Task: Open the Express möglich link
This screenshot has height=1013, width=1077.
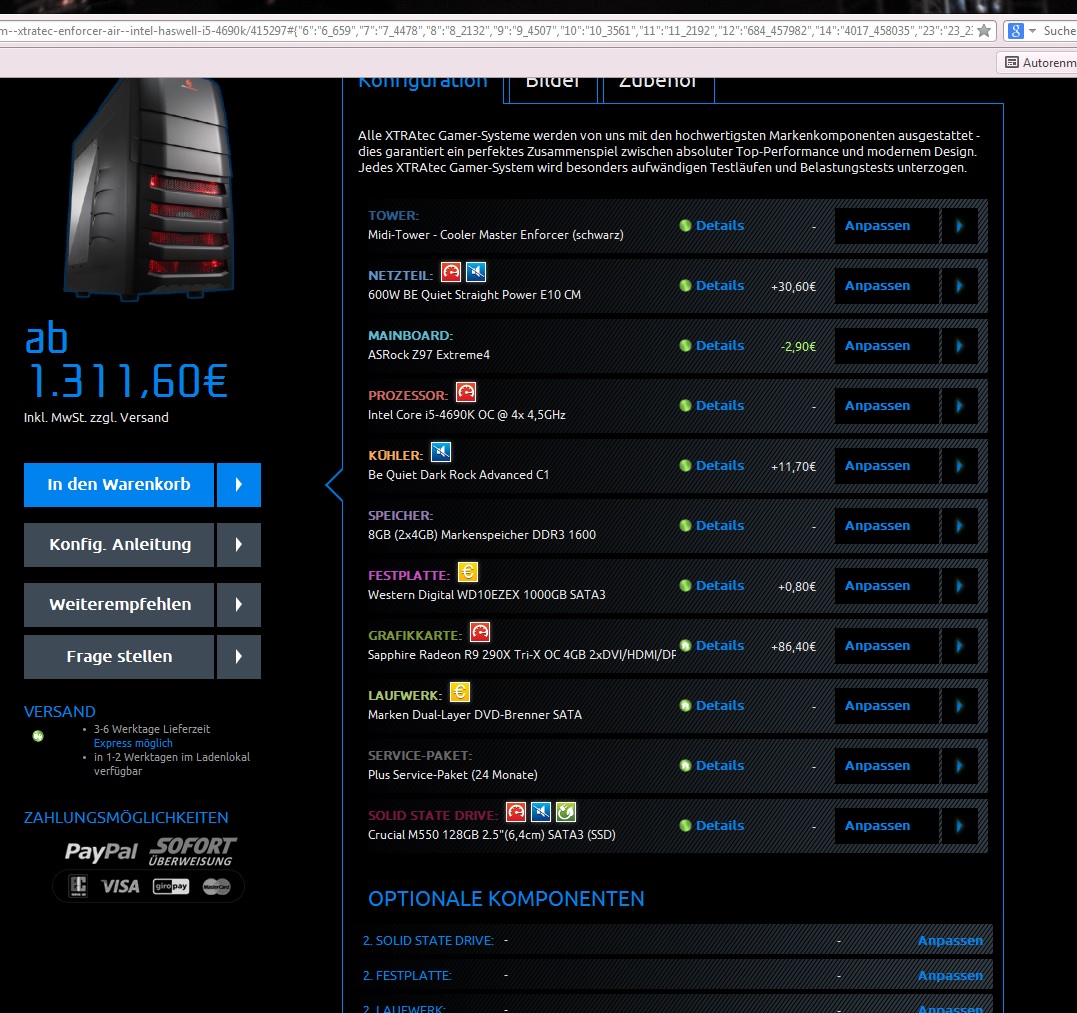Action: (x=133, y=743)
